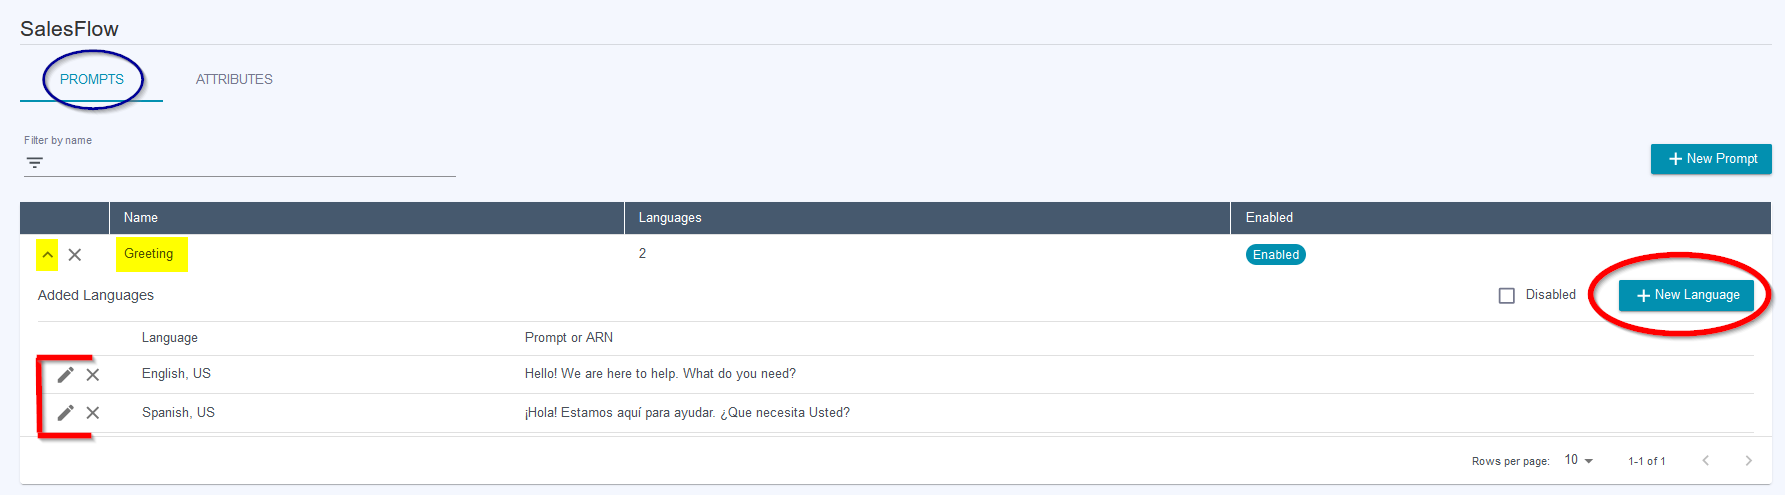
Task: Go to the previous page arrow
Action: tap(1706, 460)
